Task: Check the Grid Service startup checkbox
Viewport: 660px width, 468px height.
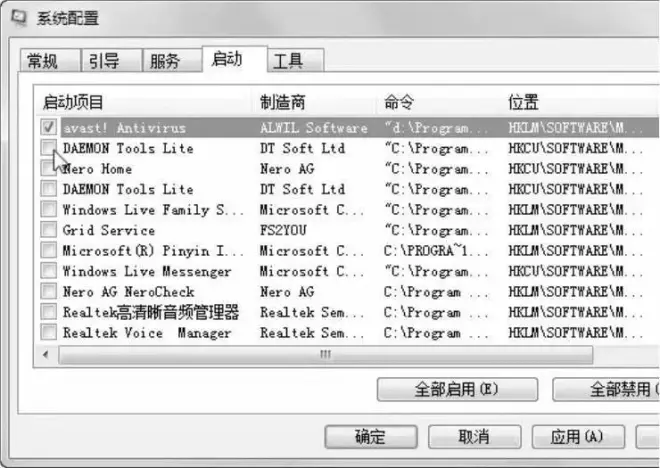Action: click(x=48, y=230)
